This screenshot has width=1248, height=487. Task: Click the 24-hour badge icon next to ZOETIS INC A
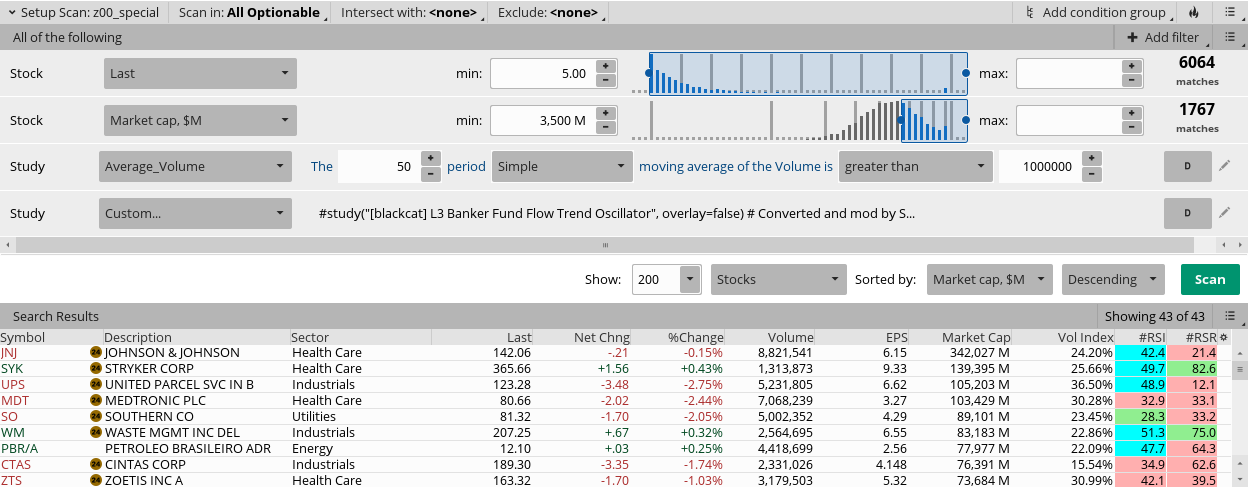click(x=96, y=480)
